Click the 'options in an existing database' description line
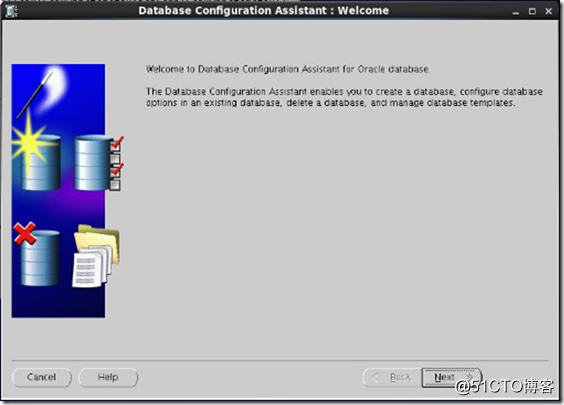Viewport: 564px width, 405px height. click(330, 103)
